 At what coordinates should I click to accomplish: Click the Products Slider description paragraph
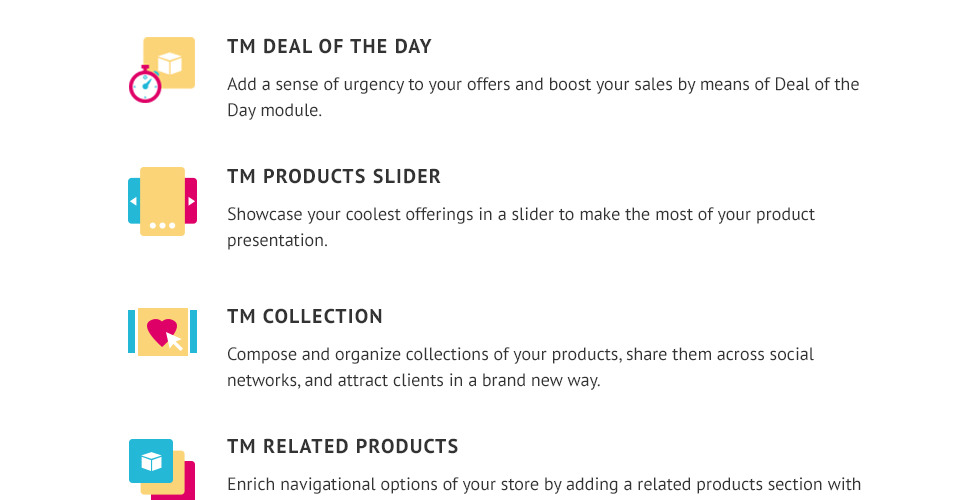[521, 227]
